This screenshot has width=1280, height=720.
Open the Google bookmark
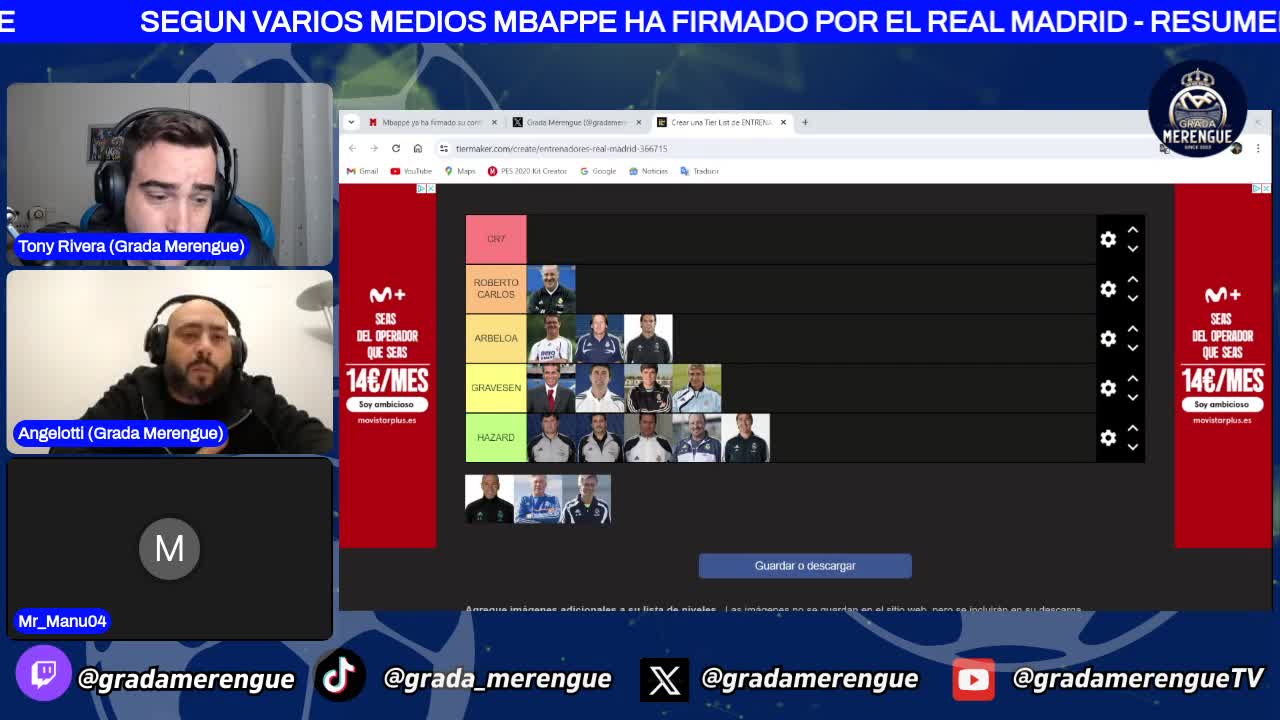pos(599,171)
